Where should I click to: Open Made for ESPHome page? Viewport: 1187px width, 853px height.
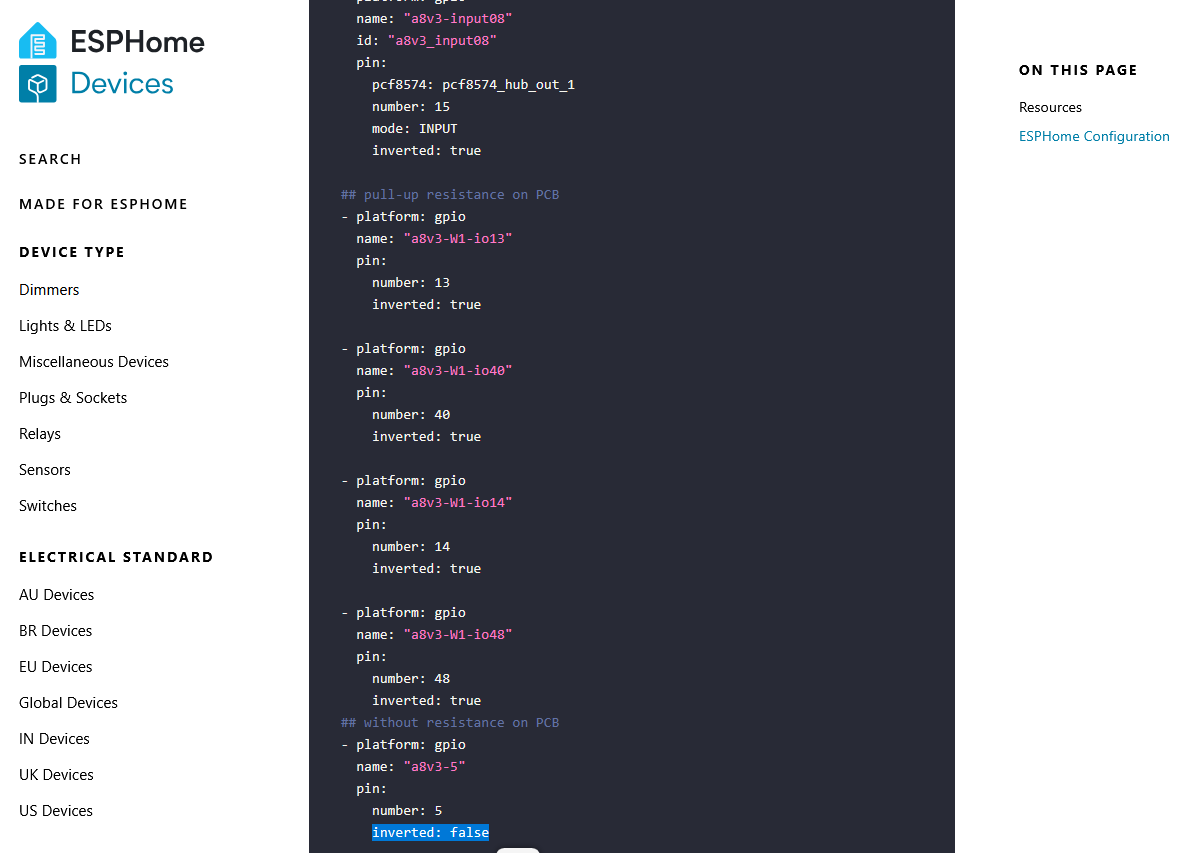(x=103, y=204)
